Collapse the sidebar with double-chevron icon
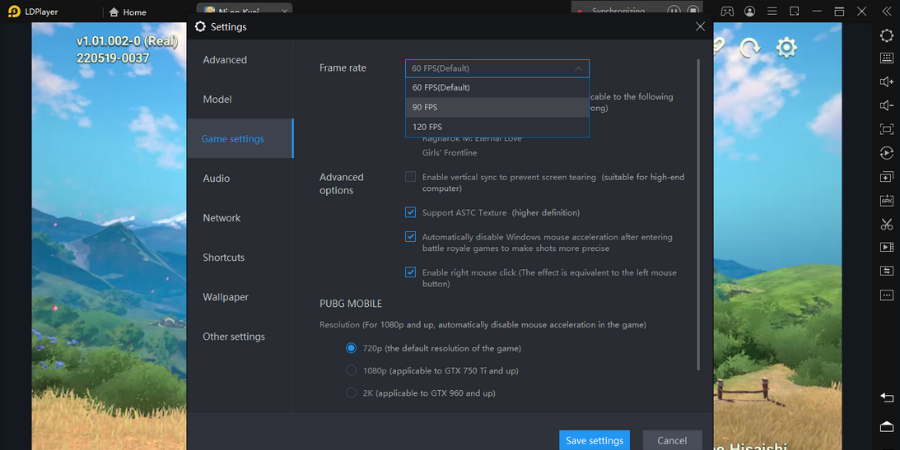This screenshot has height=450, width=900. pyautogui.click(x=886, y=11)
